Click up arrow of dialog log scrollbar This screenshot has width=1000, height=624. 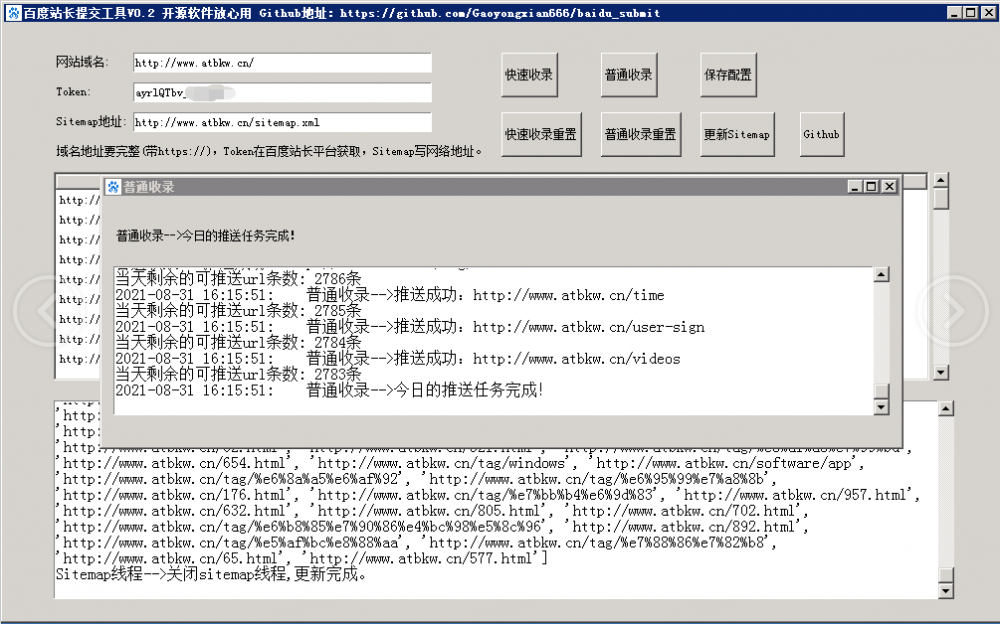pos(881,275)
